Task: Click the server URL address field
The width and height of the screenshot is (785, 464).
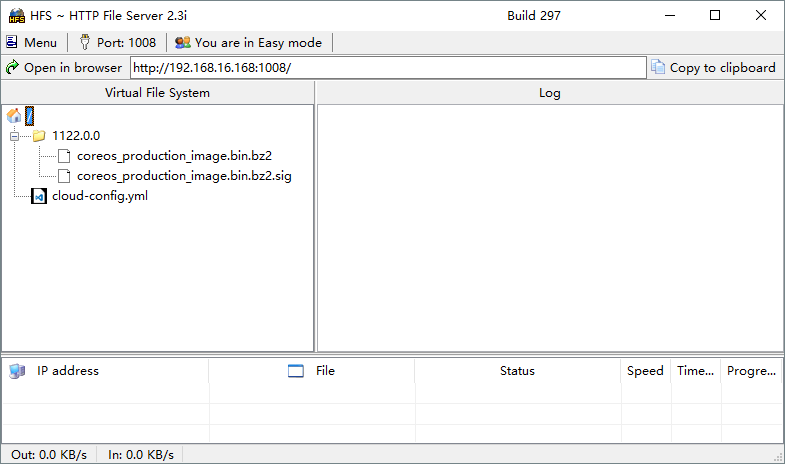Action: pos(388,68)
